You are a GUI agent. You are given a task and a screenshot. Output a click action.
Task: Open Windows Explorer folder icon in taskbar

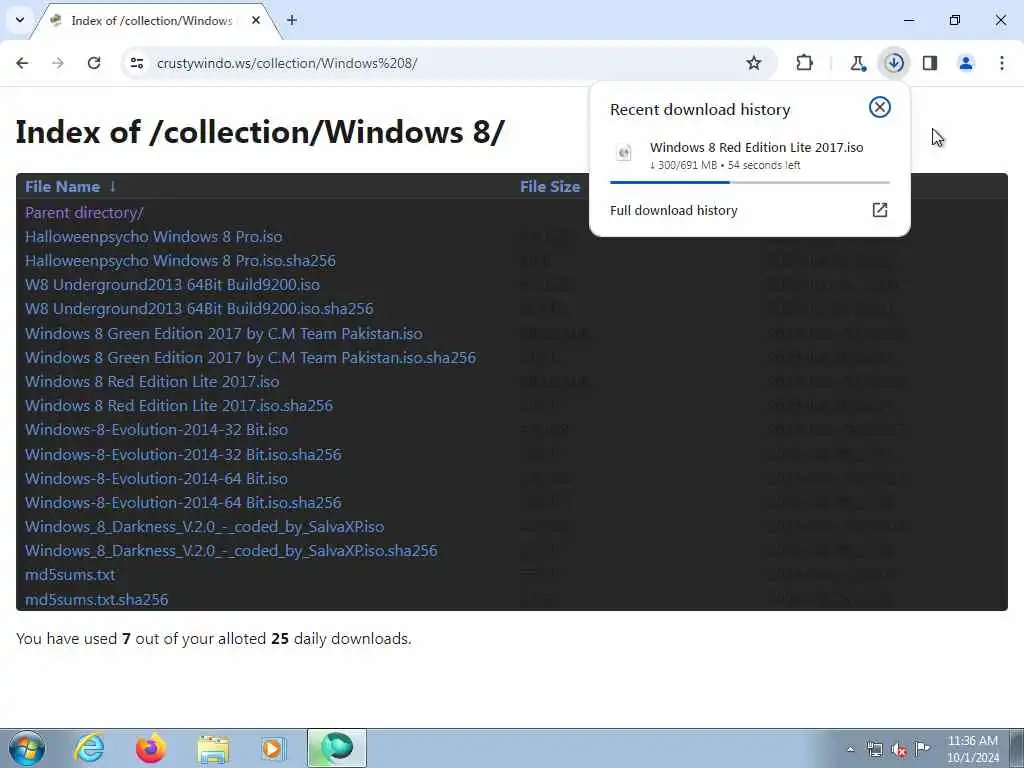click(x=213, y=749)
